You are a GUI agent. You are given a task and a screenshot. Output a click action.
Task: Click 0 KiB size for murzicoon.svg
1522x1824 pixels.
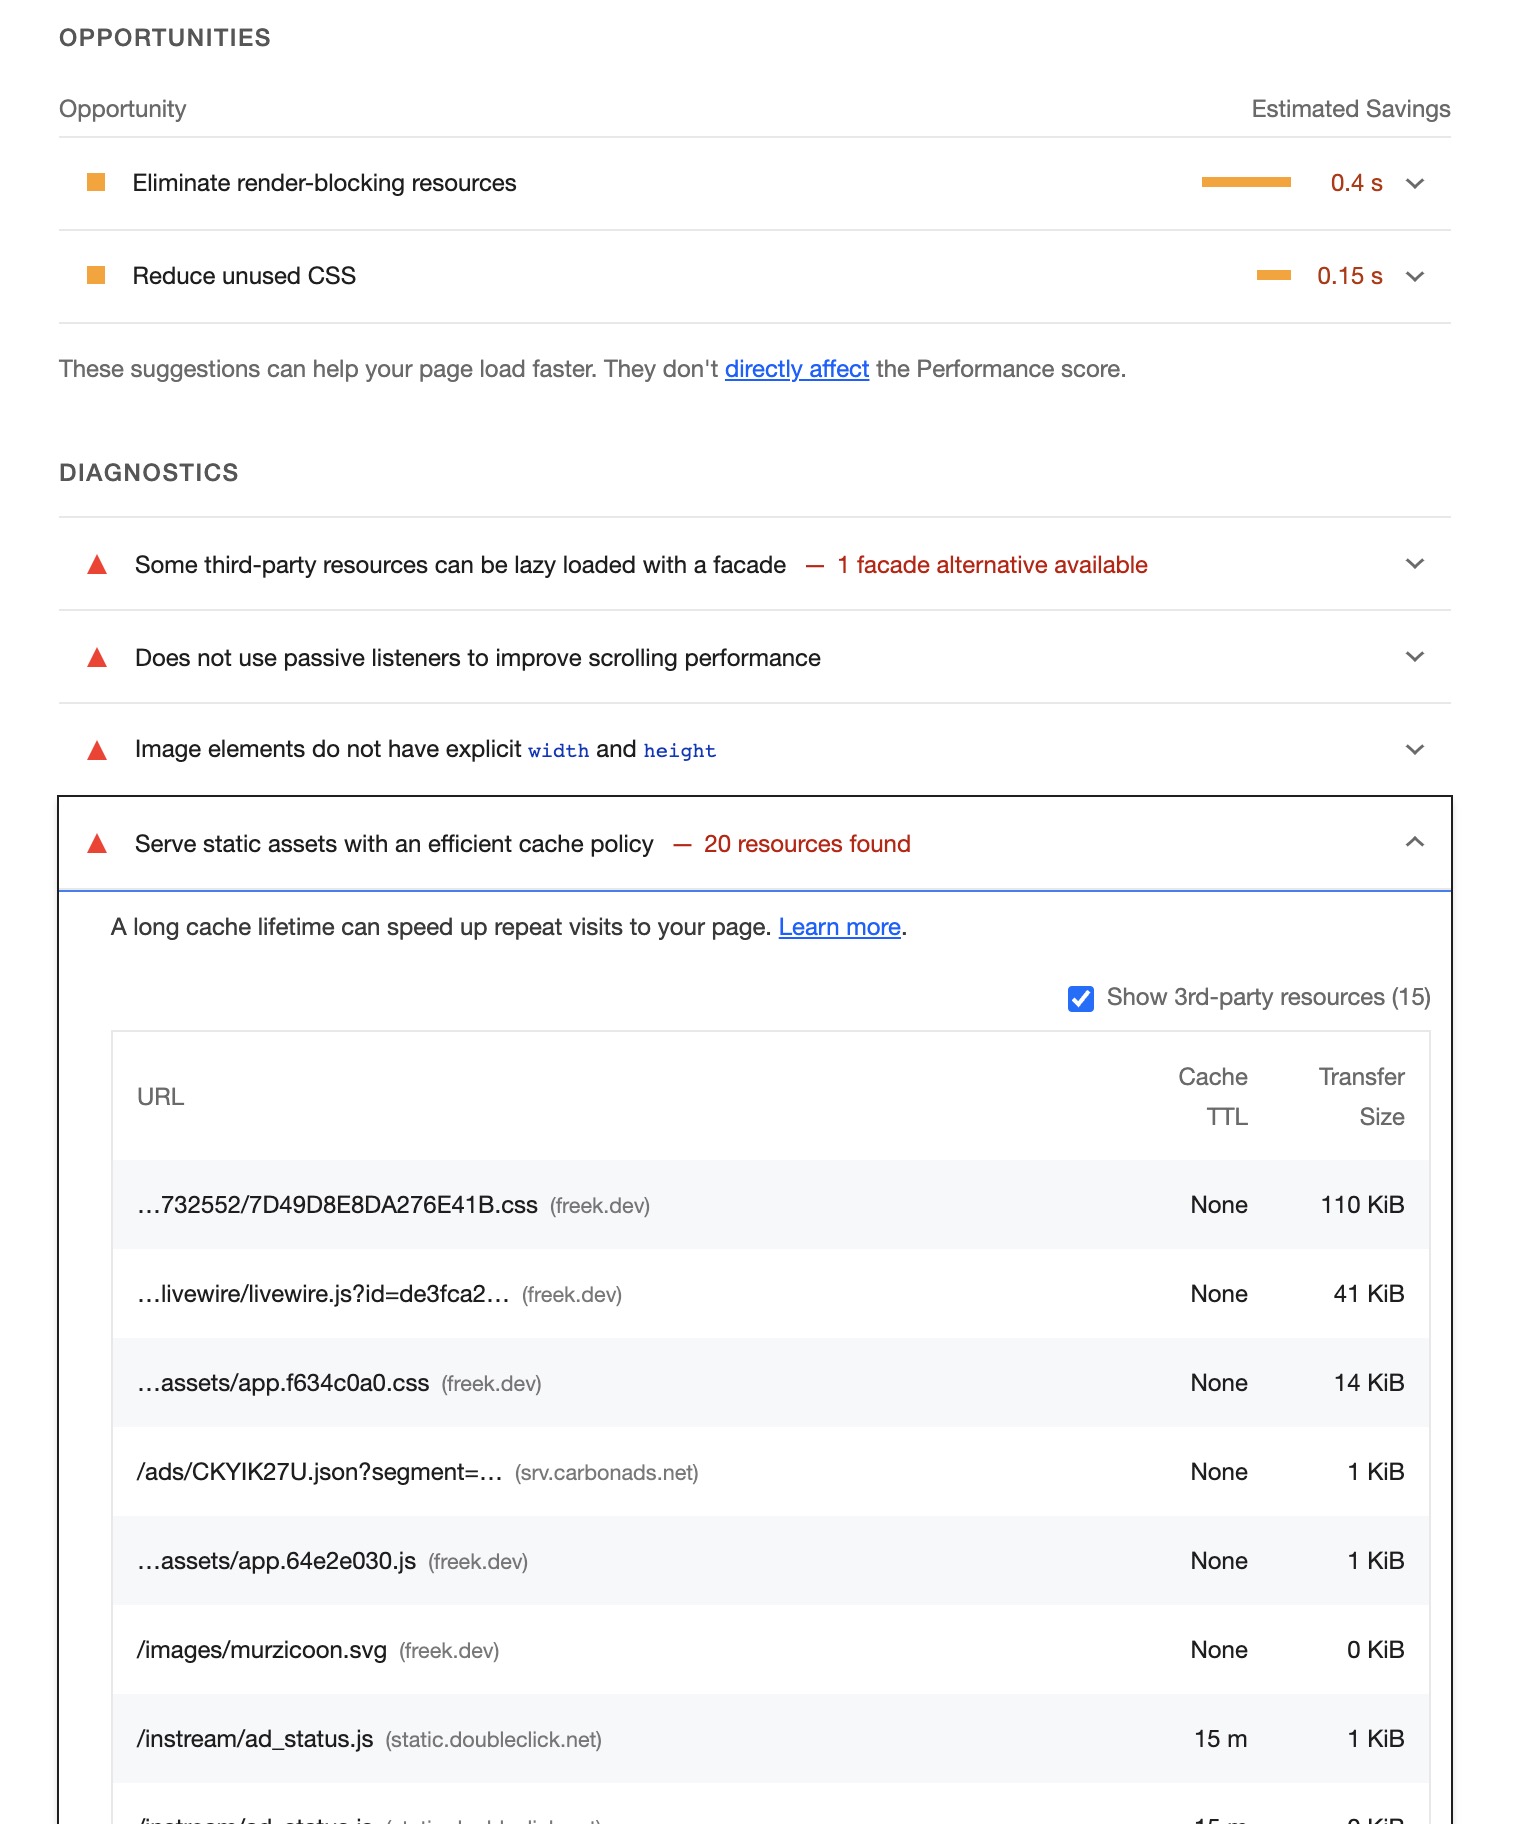point(1375,1650)
